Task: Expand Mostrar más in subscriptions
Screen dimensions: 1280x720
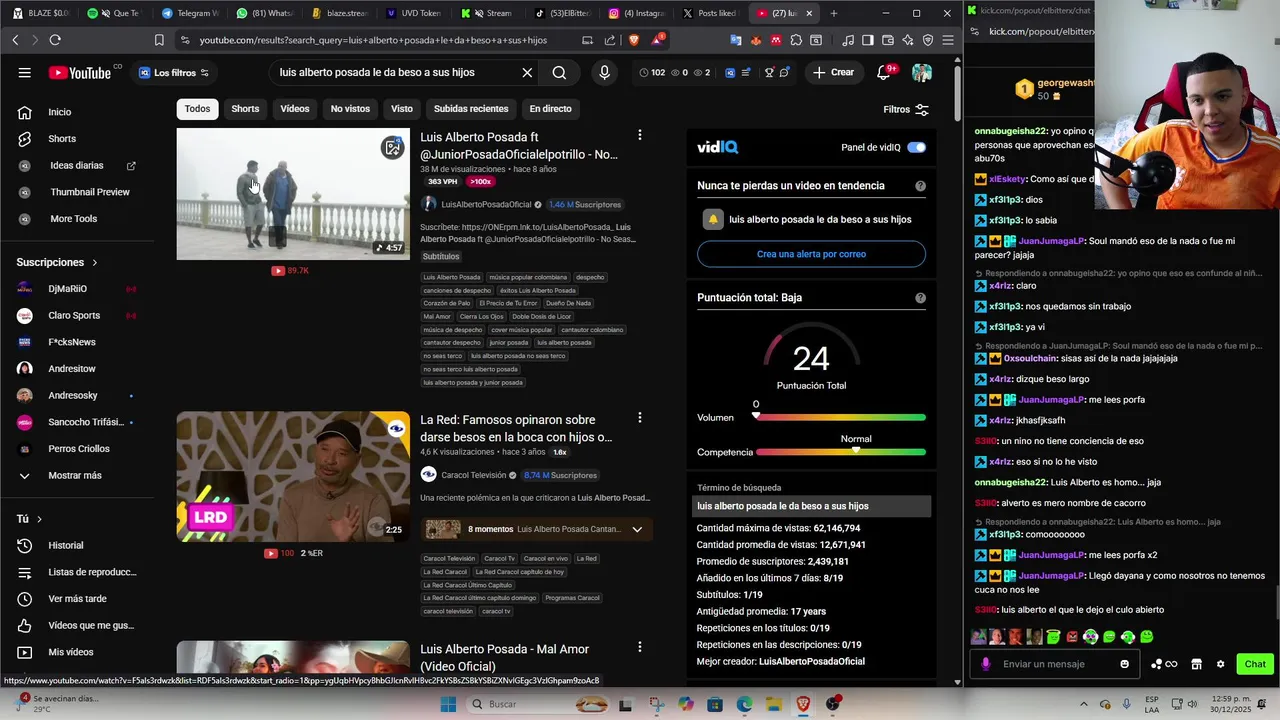Action: (75, 476)
